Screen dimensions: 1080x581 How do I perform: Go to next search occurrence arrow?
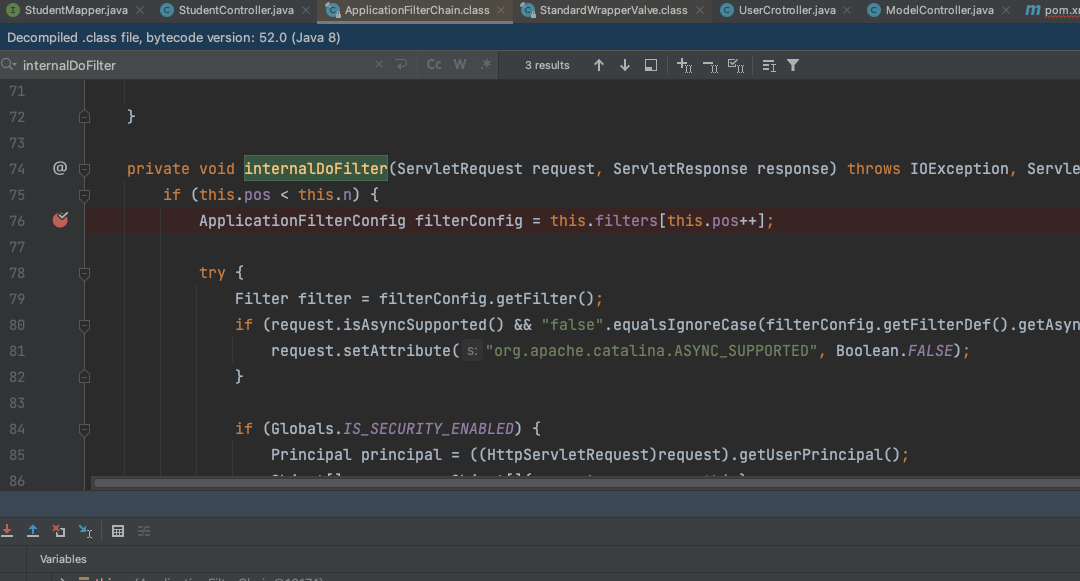pos(625,65)
